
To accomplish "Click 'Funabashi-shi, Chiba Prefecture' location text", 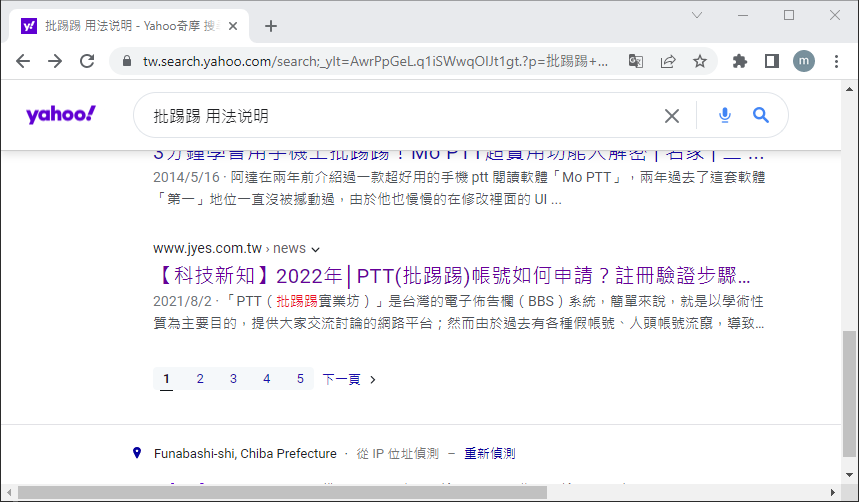I will [x=245, y=453].
